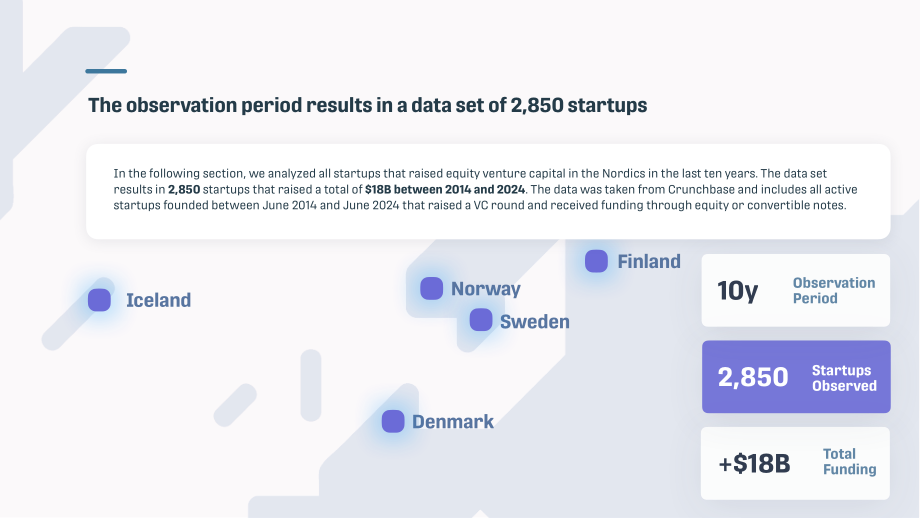Click the 10y Observation Period card
The width and height of the screenshot is (920, 518).
pos(796,290)
